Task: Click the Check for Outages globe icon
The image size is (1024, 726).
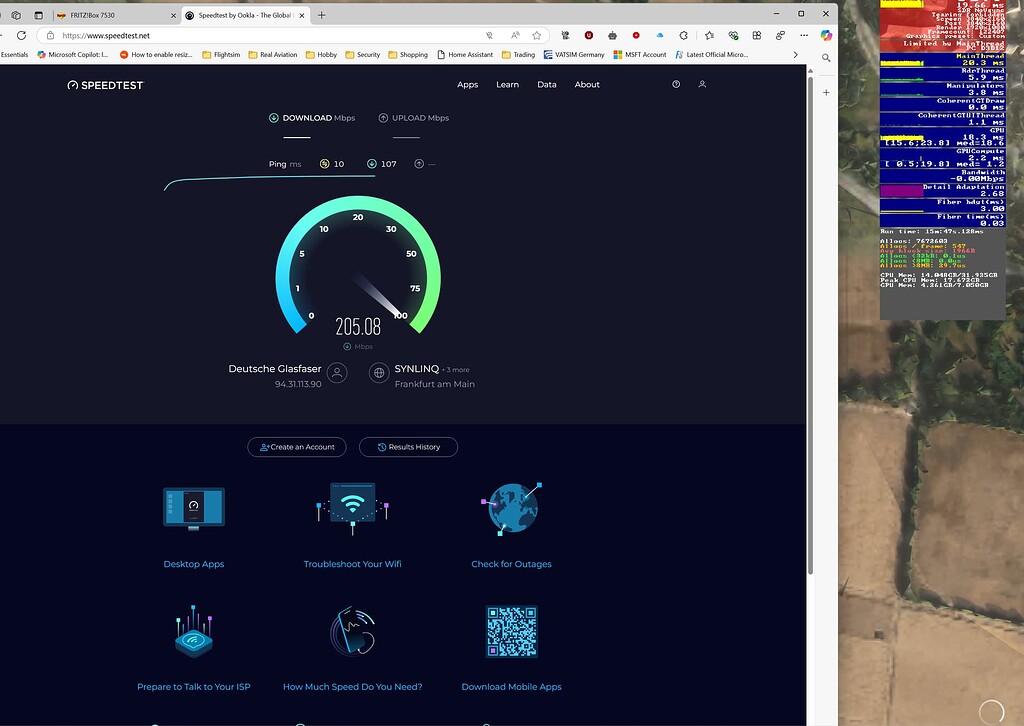Action: [x=511, y=508]
